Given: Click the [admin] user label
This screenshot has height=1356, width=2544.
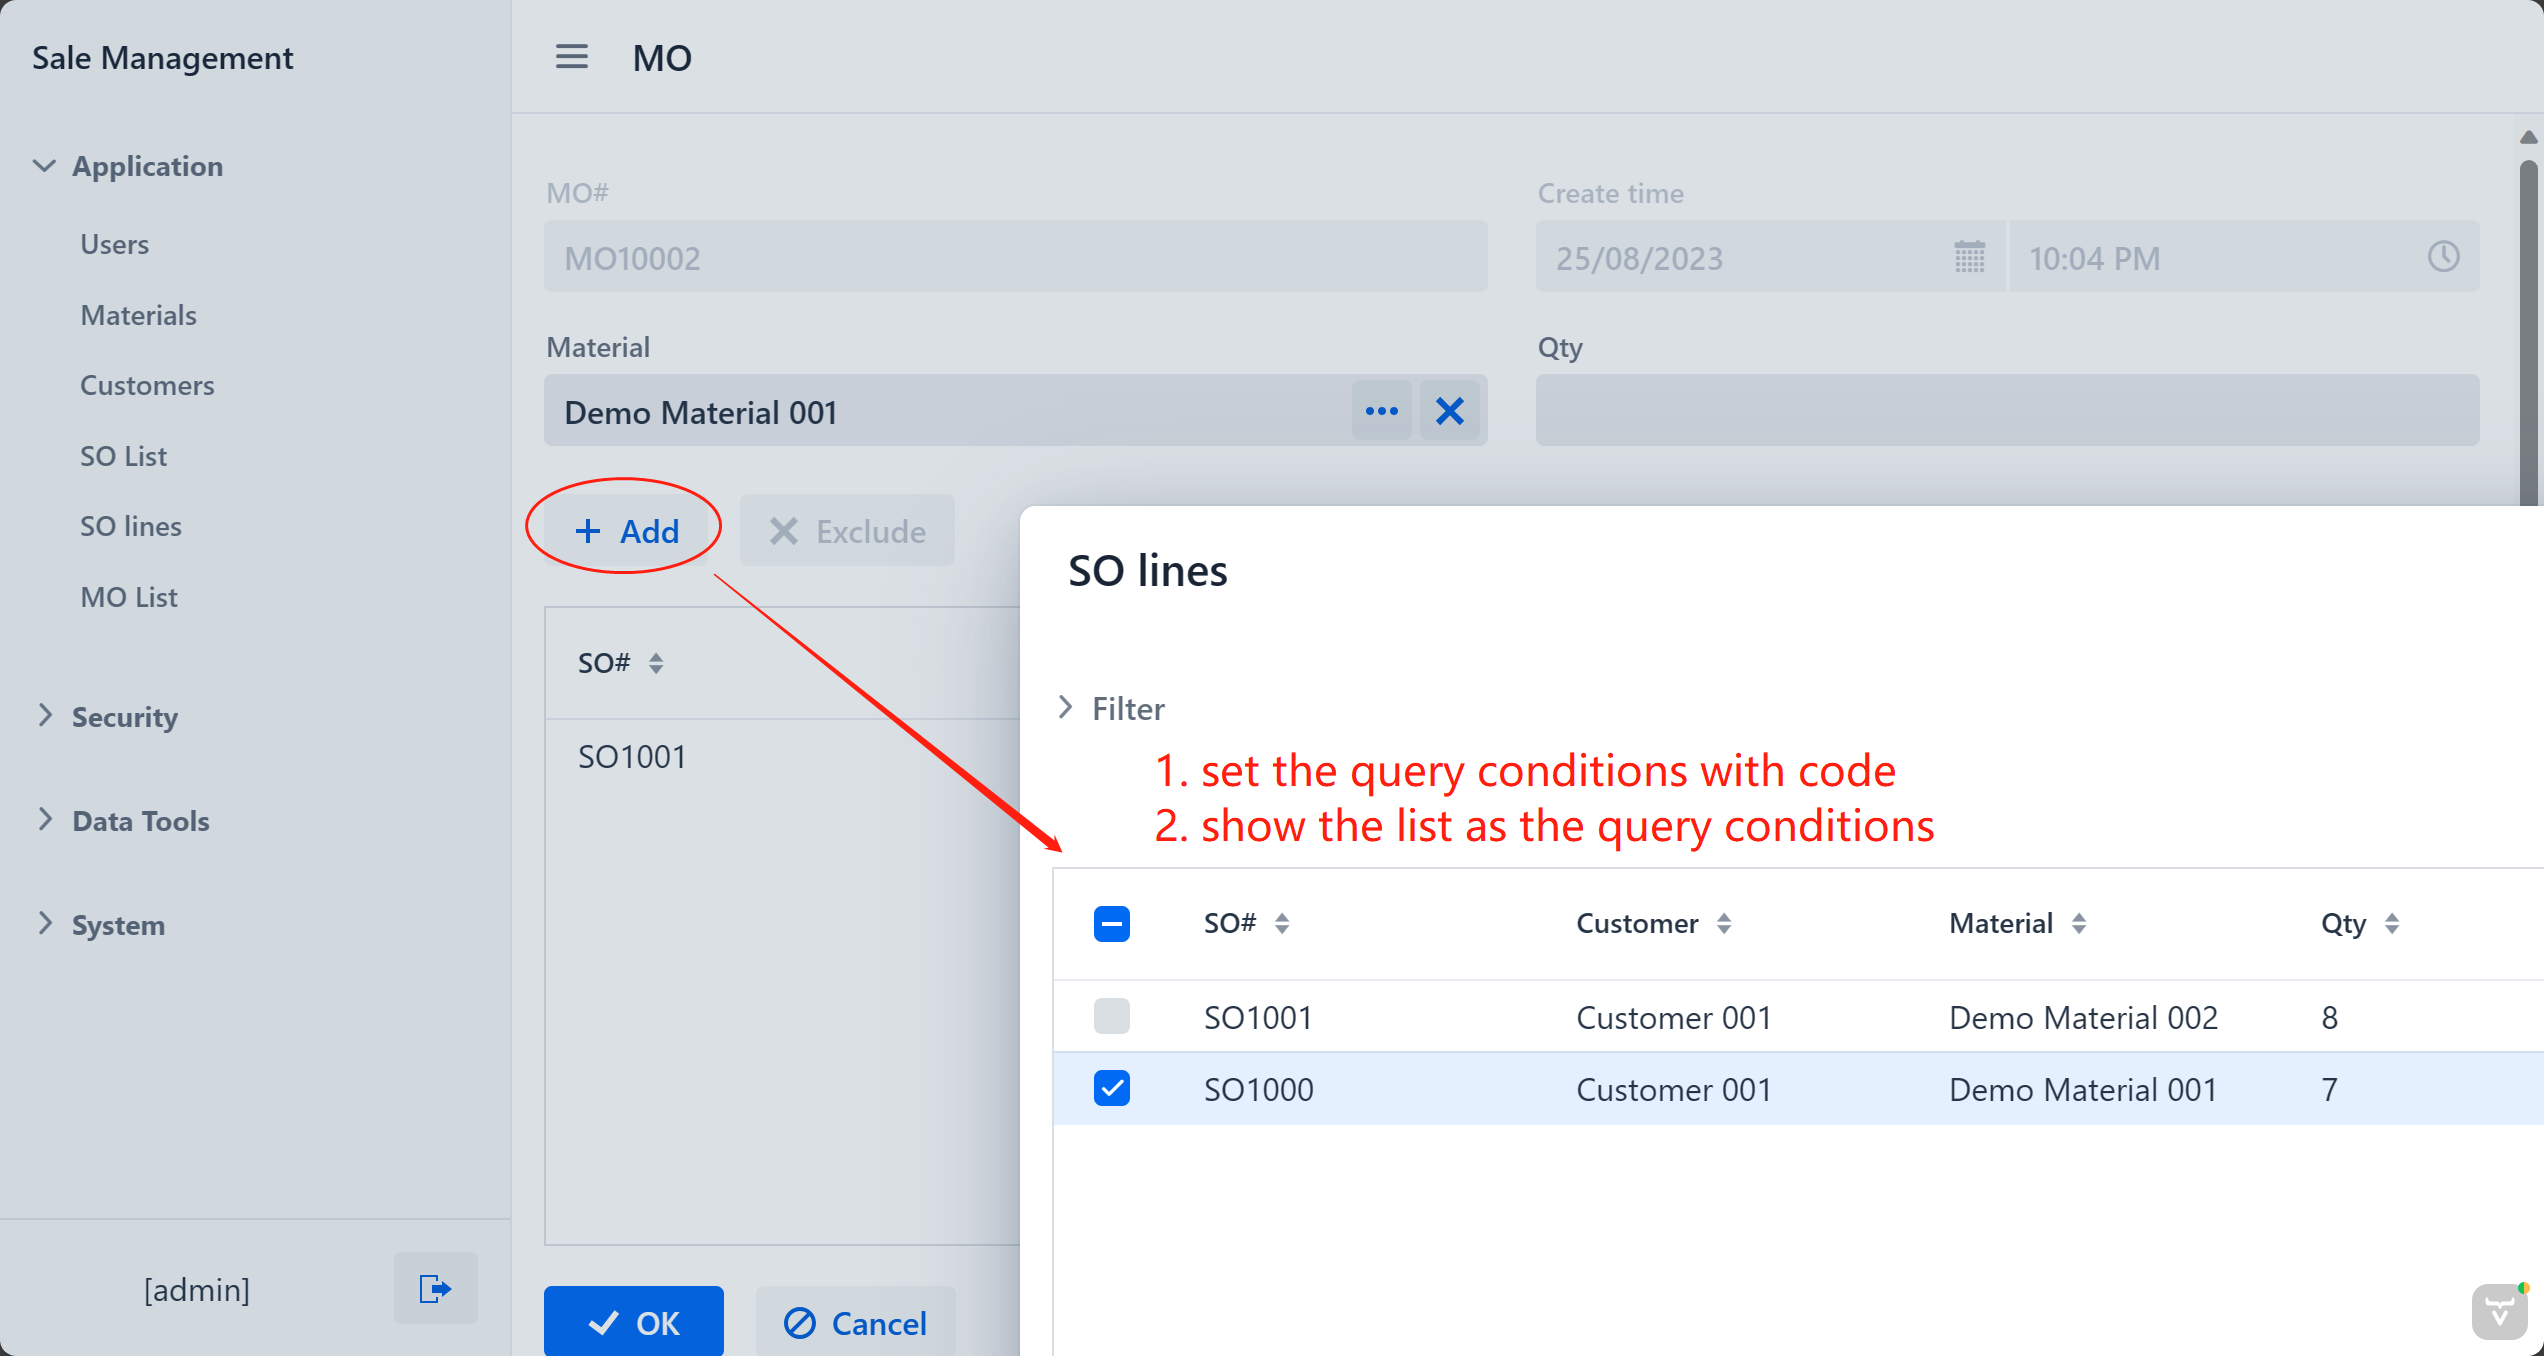Looking at the screenshot, I should 197,1289.
